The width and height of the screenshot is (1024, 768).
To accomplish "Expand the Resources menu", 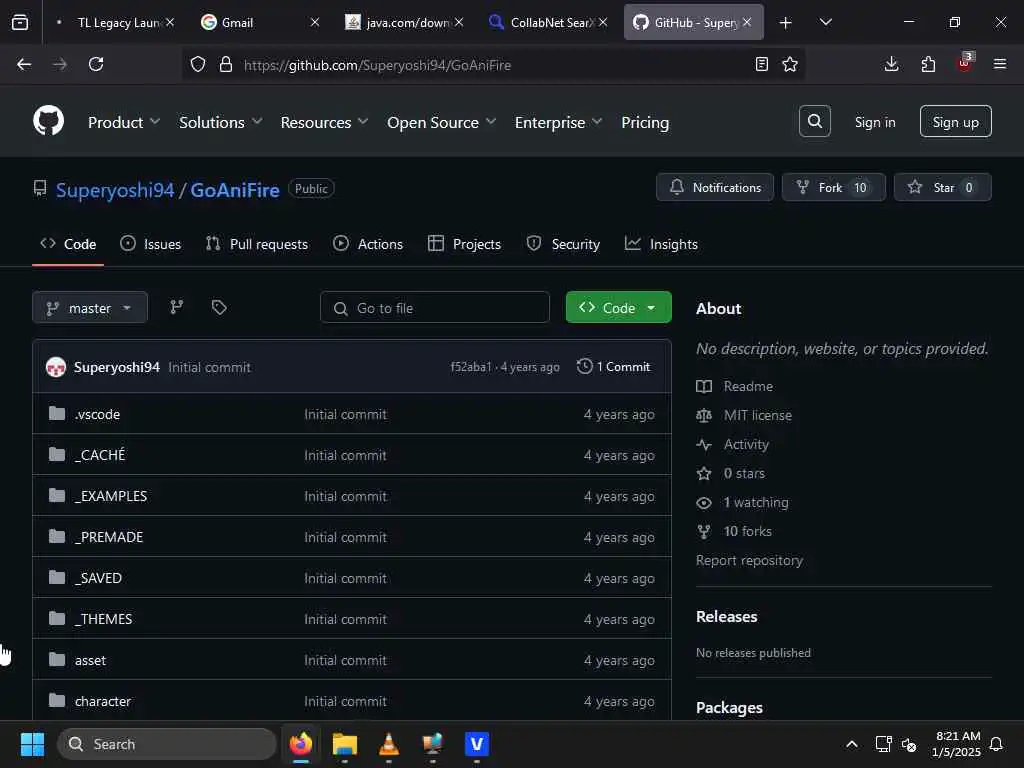I will click(x=324, y=122).
